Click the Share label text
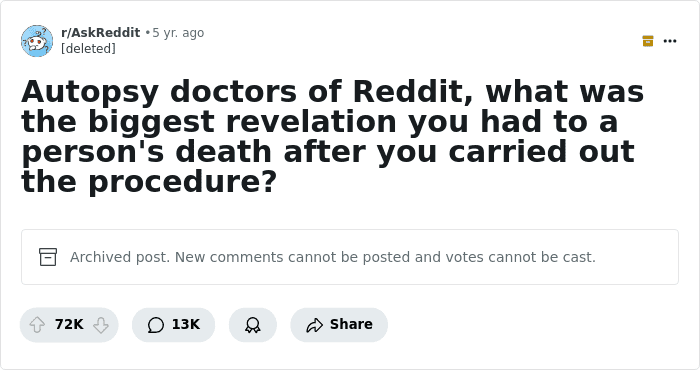Screen dimensions: 700x370 tap(351, 324)
